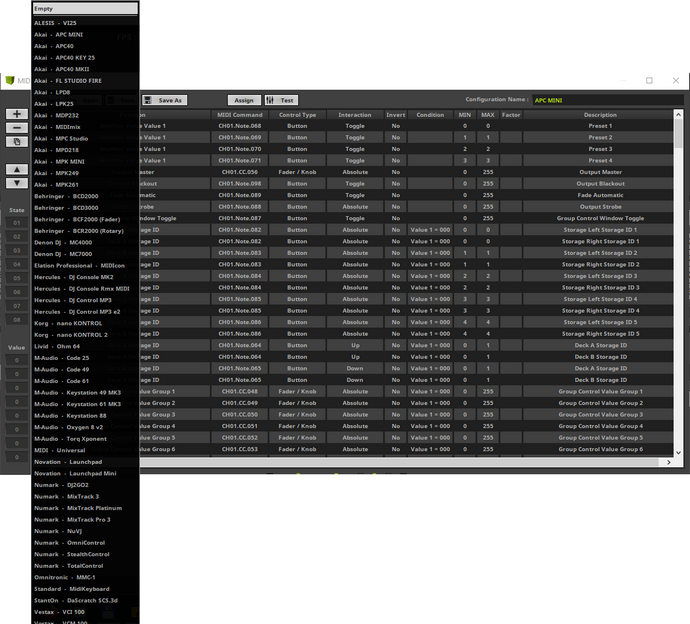The height and width of the screenshot is (624, 690).
Task: Select Novation - Launchpad Mini entry
Action: click(85, 474)
